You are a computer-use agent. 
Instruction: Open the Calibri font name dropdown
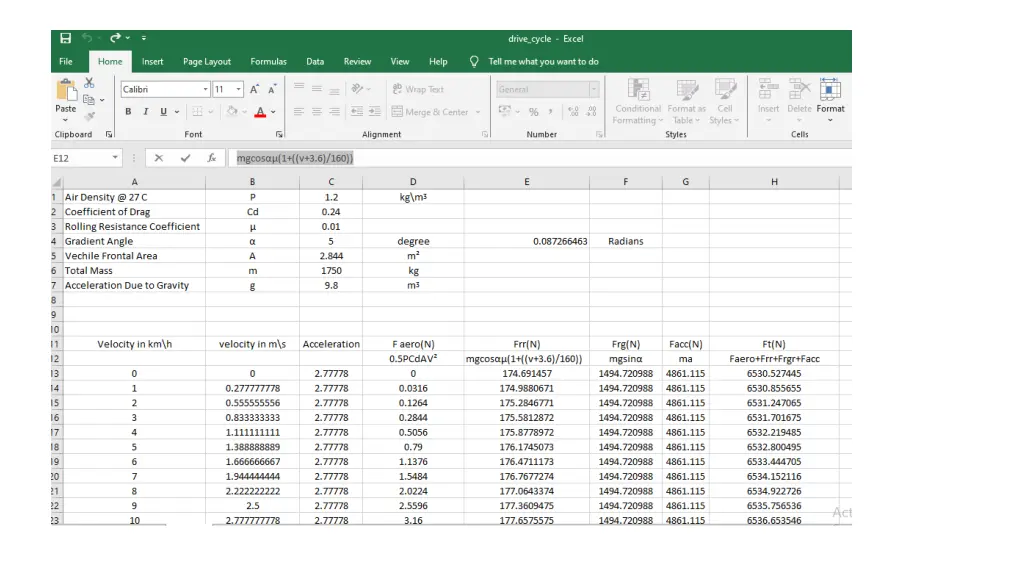click(205, 89)
